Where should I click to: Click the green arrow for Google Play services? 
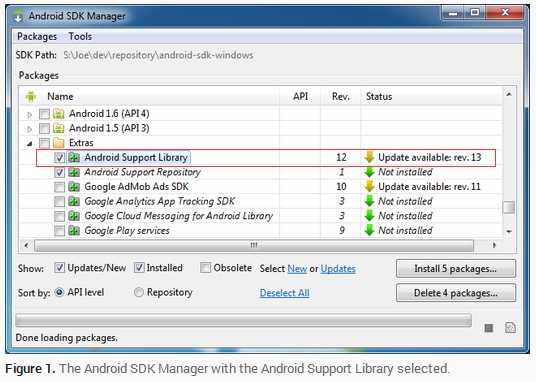pyautogui.click(x=369, y=230)
